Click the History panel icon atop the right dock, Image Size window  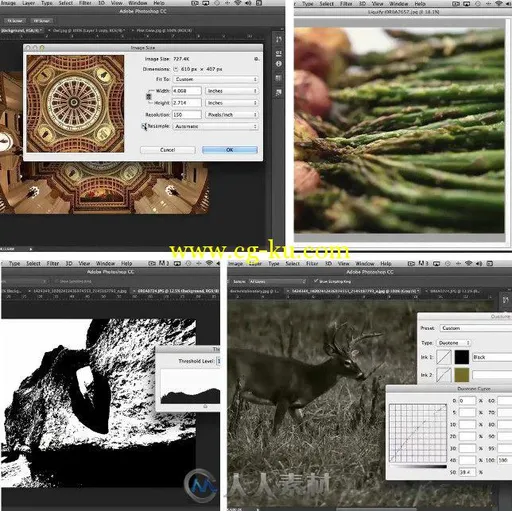tap(278, 40)
